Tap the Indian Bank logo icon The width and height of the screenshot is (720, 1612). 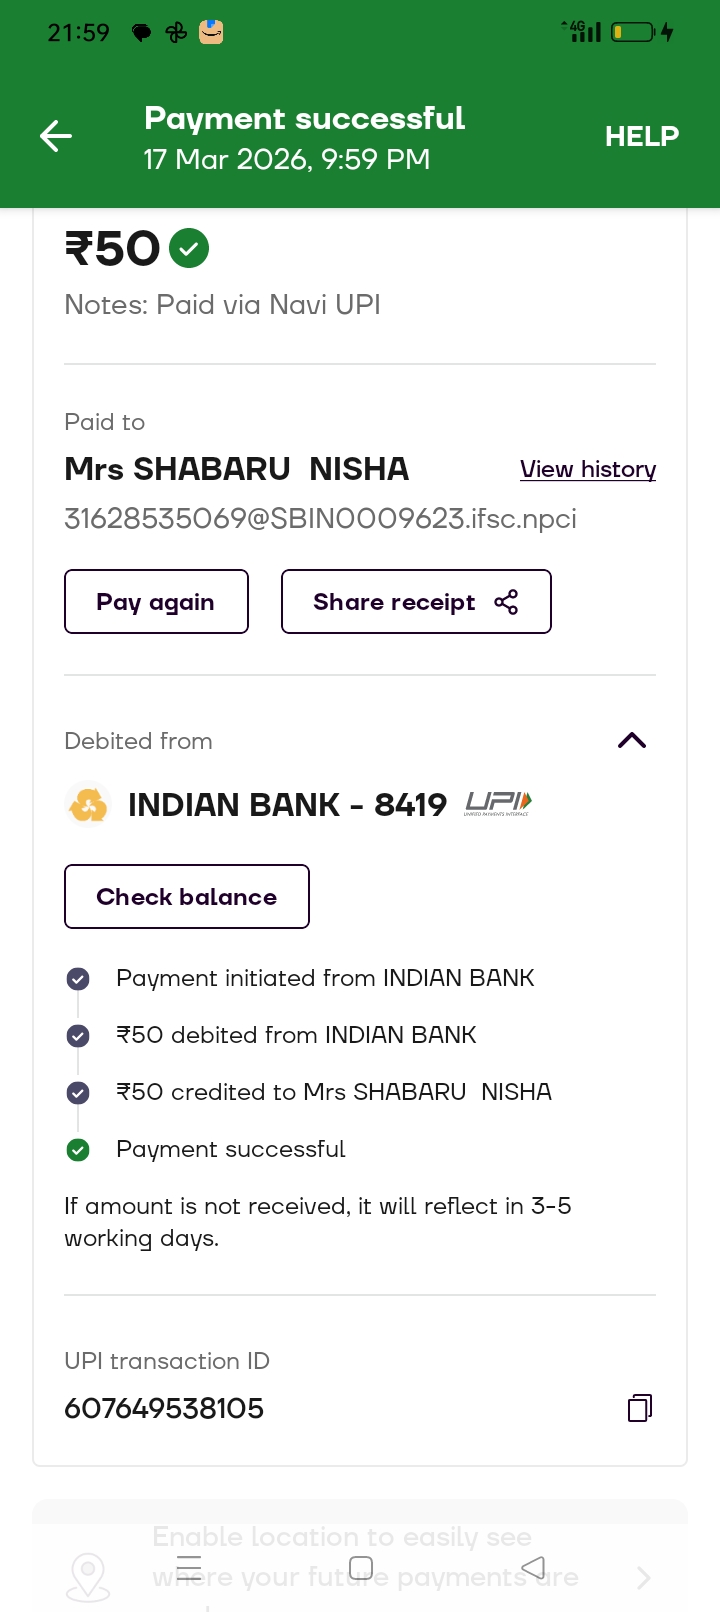(x=88, y=805)
